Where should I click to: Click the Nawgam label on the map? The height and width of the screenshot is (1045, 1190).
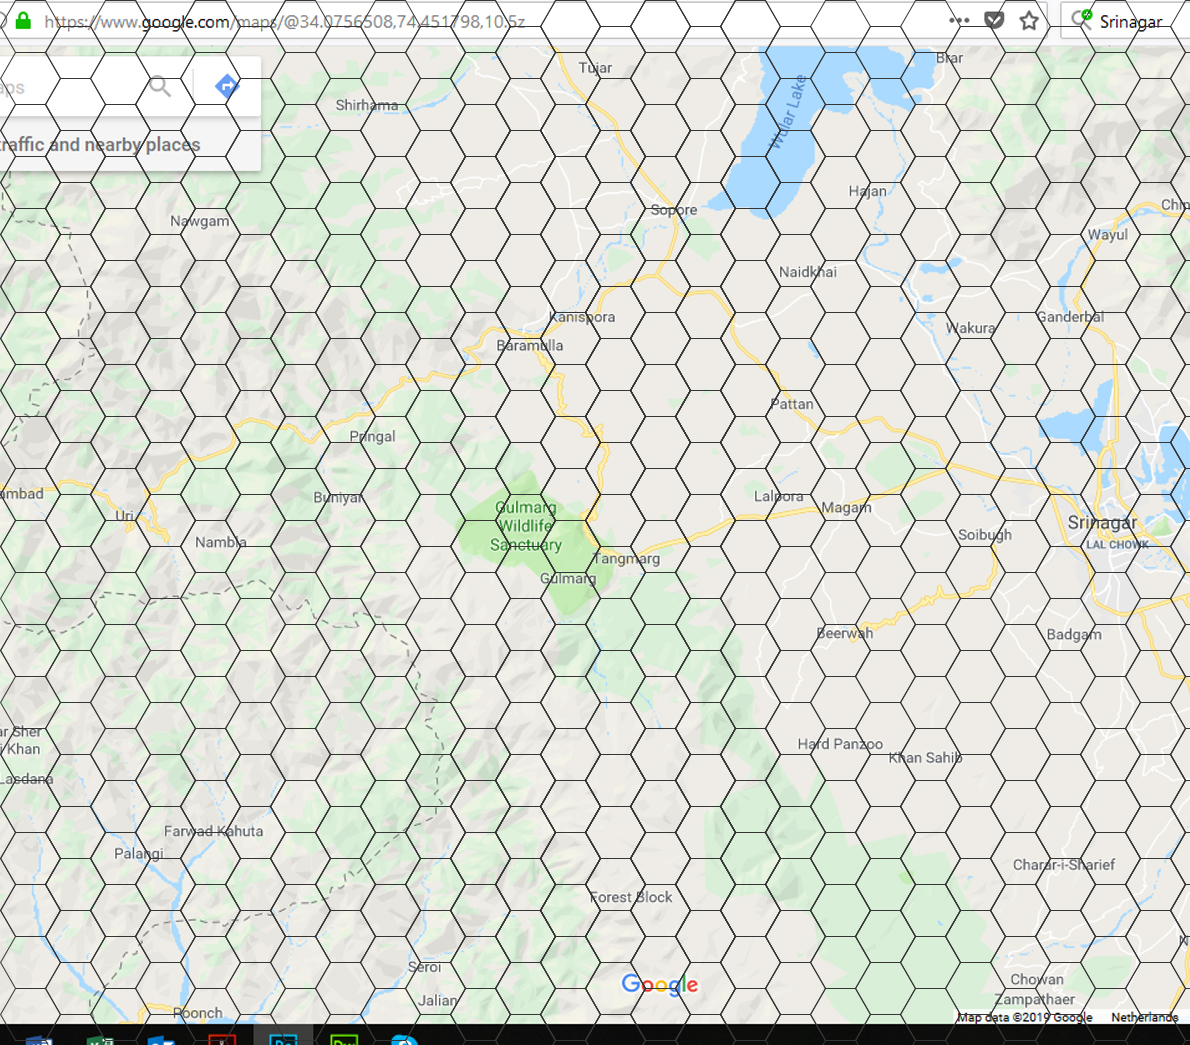pos(200,221)
